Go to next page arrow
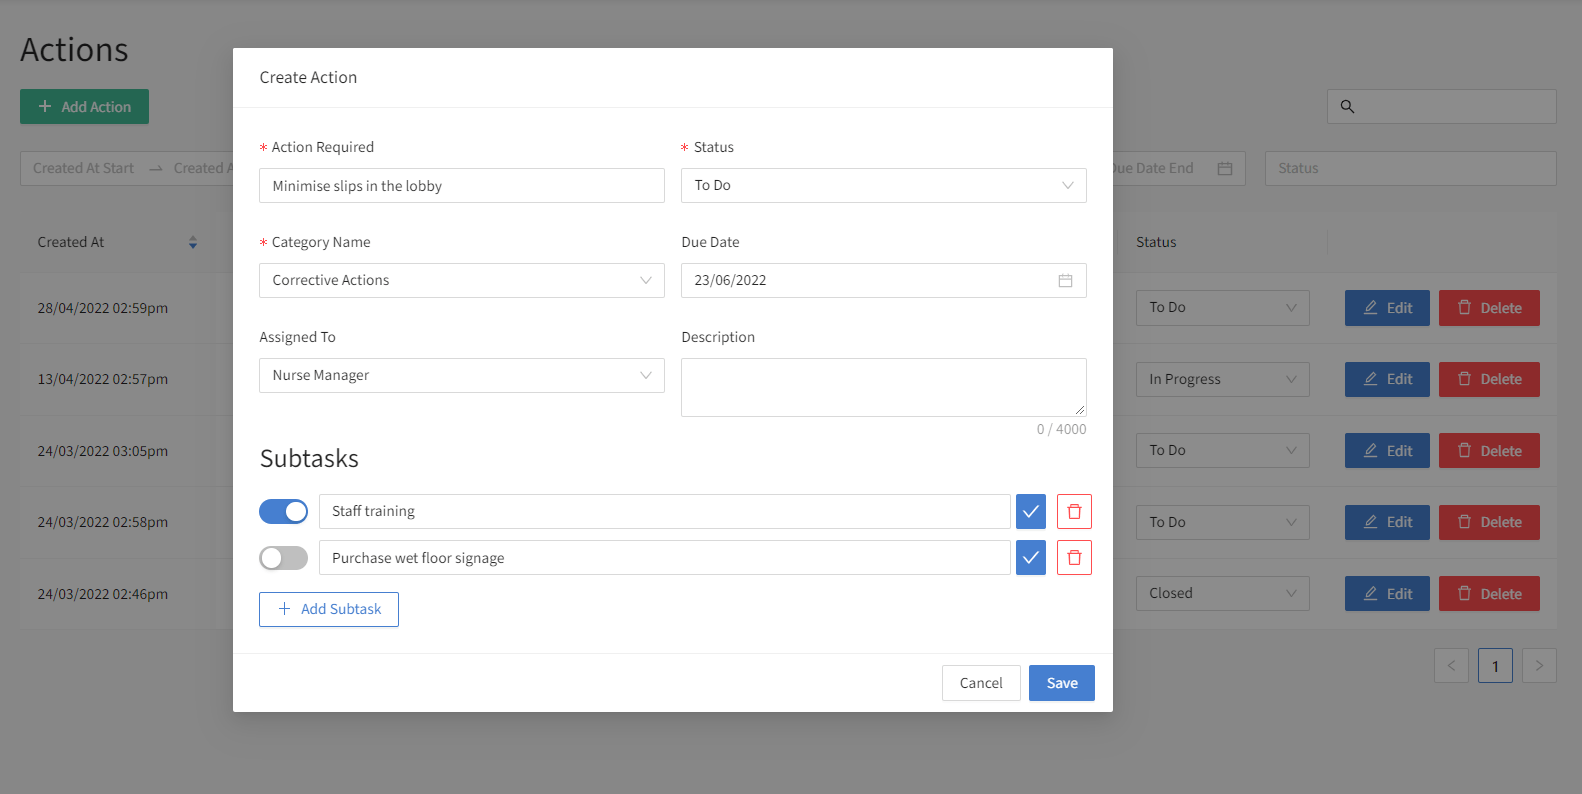The width and height of the screenshot is (1582, 794). 1539,666
